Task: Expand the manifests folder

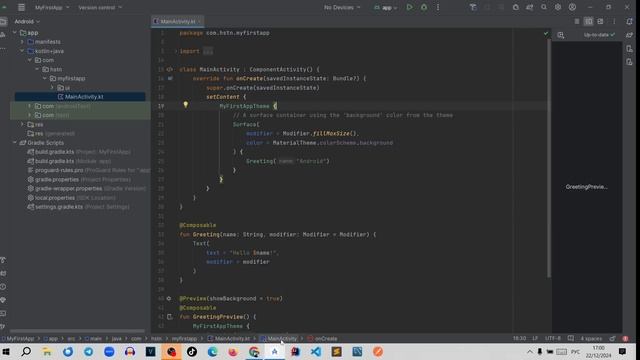Action: pos(22,42)
